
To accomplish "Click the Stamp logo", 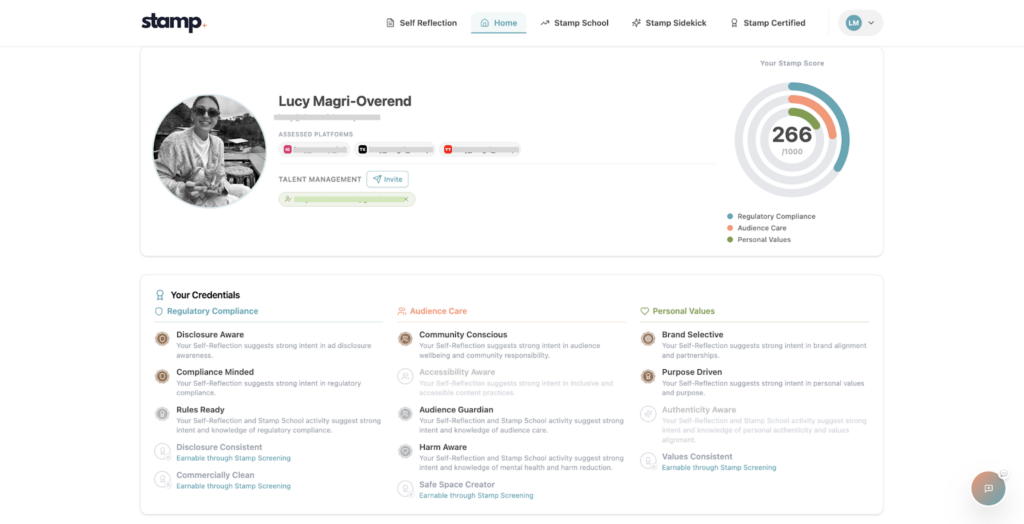I will [x=174, y=22].
